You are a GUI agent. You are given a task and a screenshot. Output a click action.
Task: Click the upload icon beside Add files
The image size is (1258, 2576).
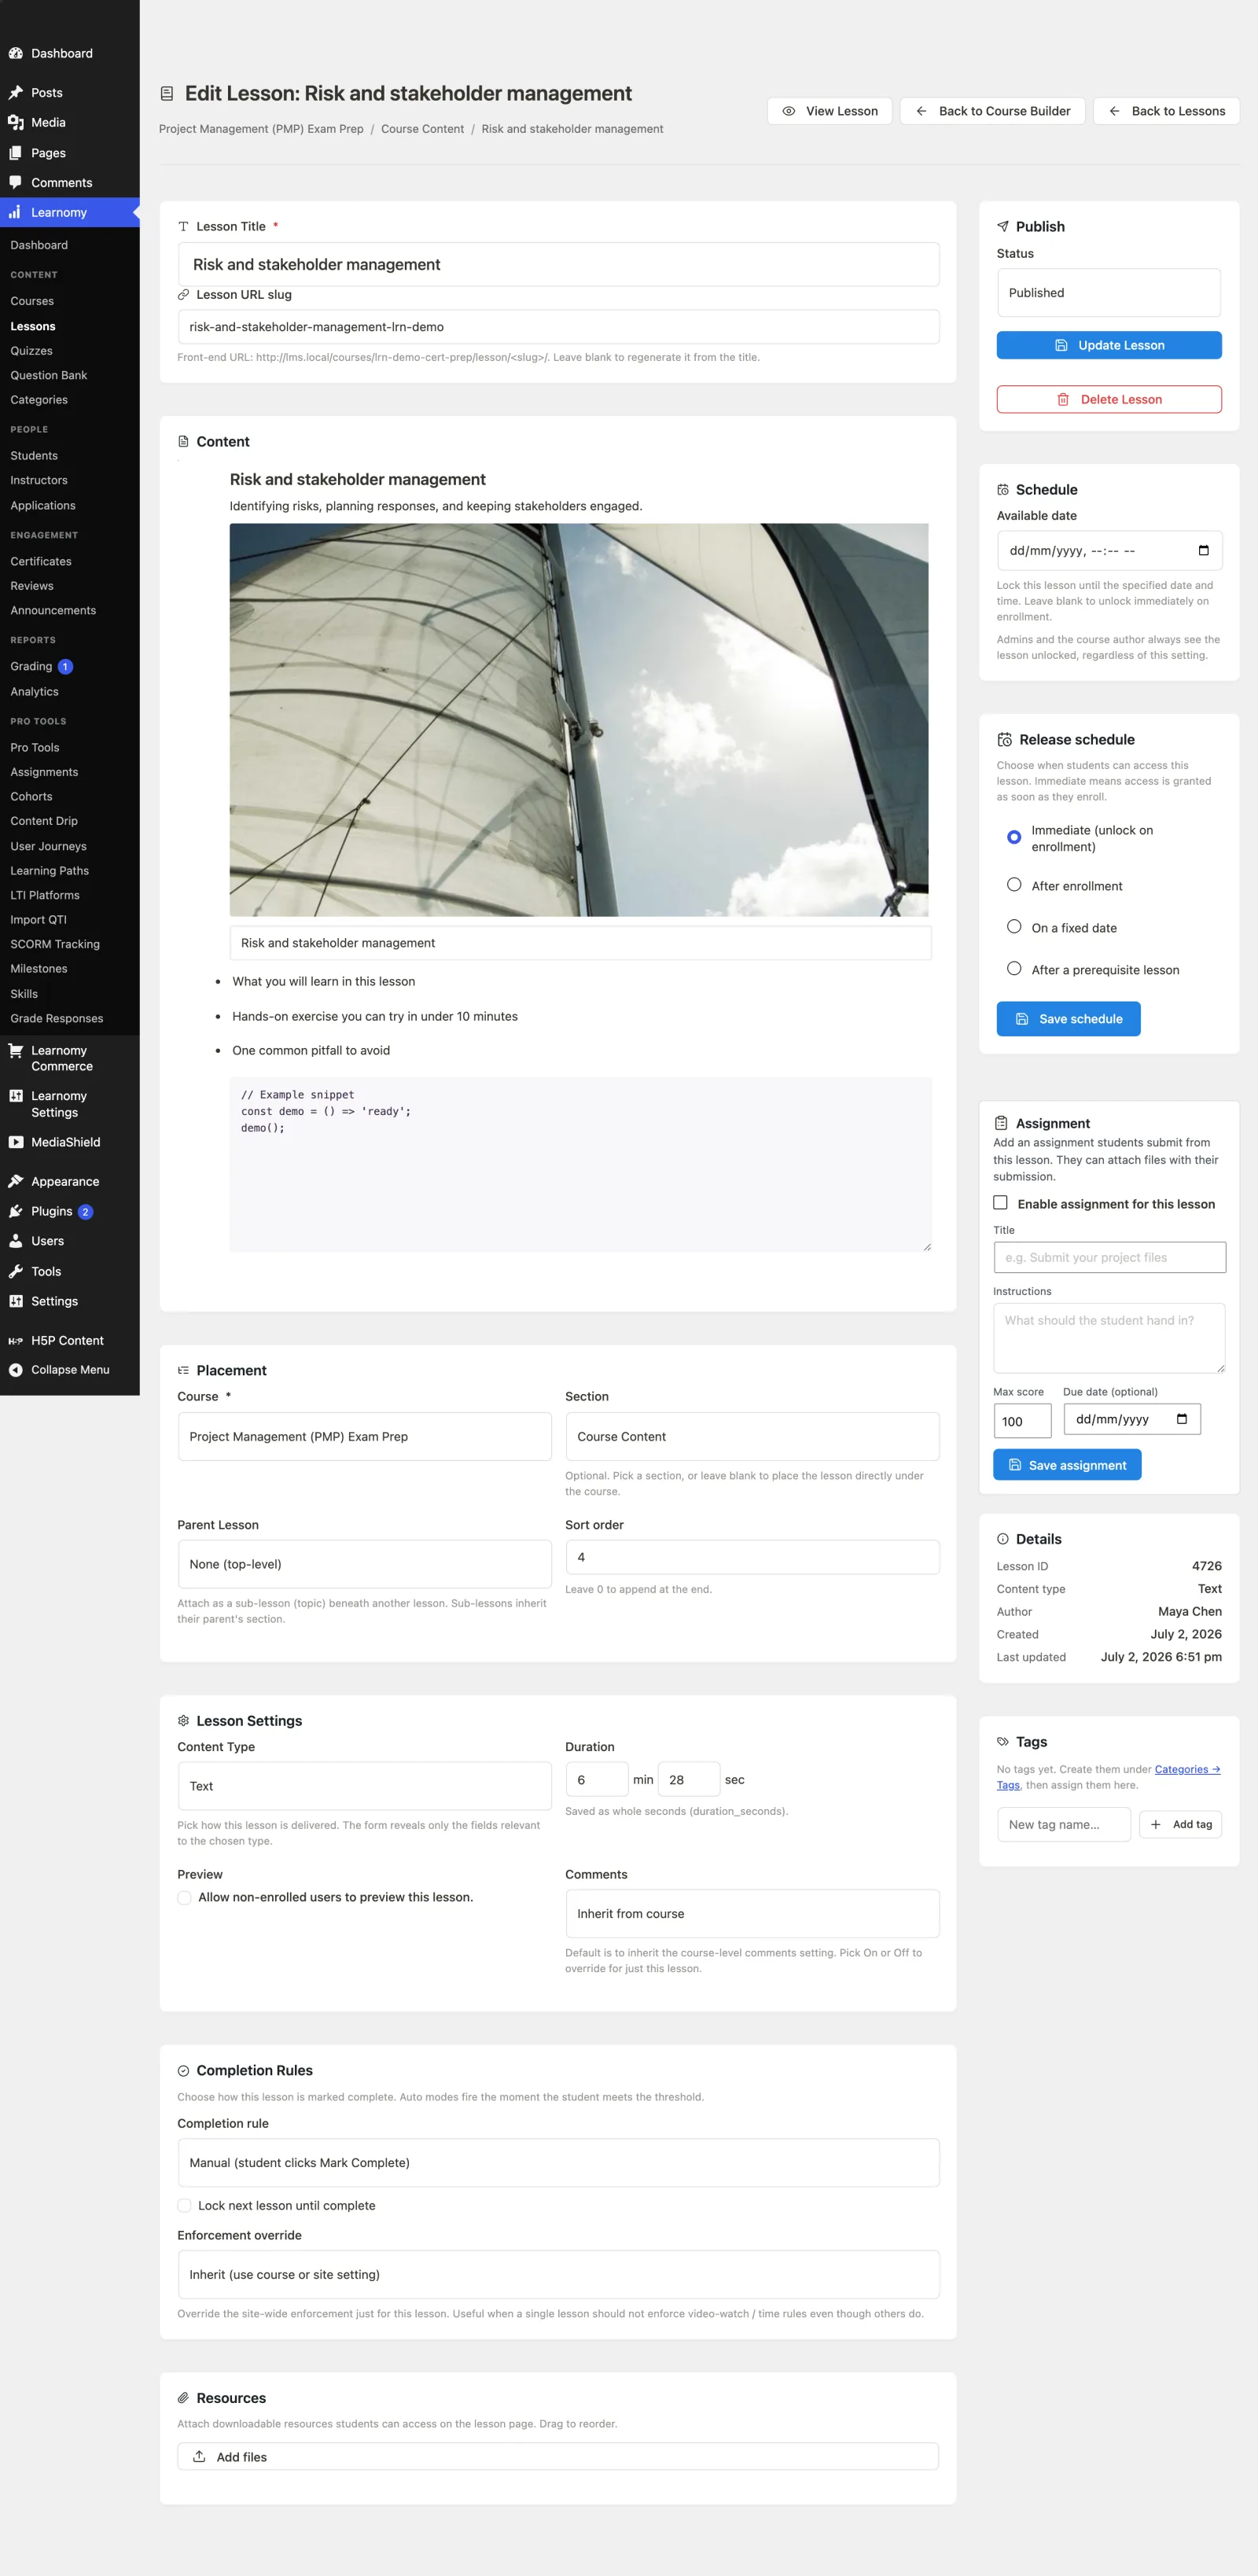coord(199,2456)
